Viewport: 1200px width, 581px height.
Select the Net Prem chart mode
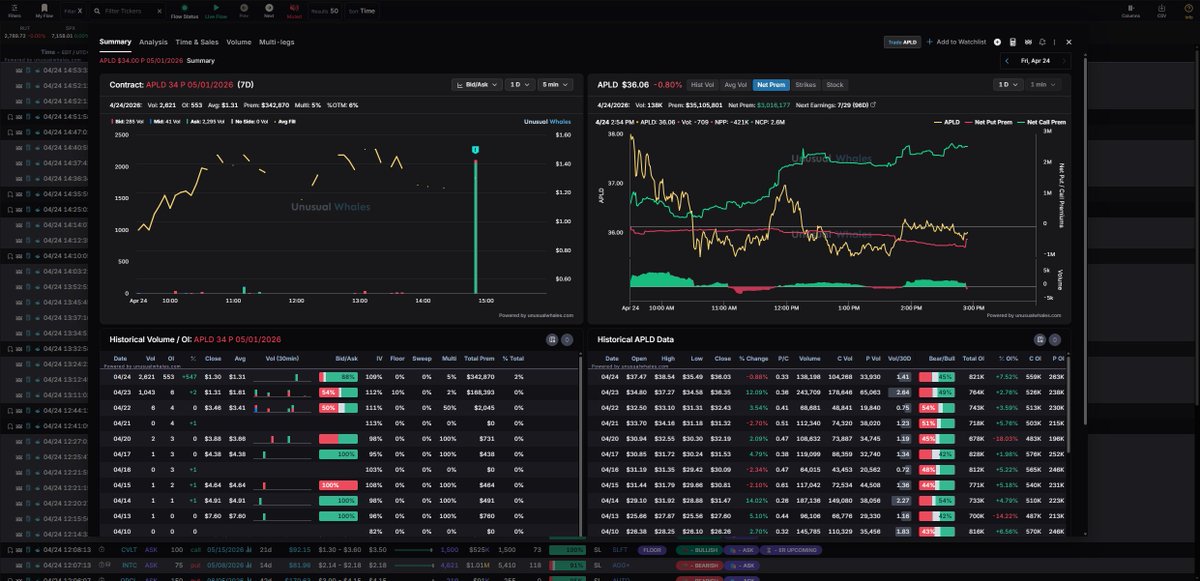point(770,85)
